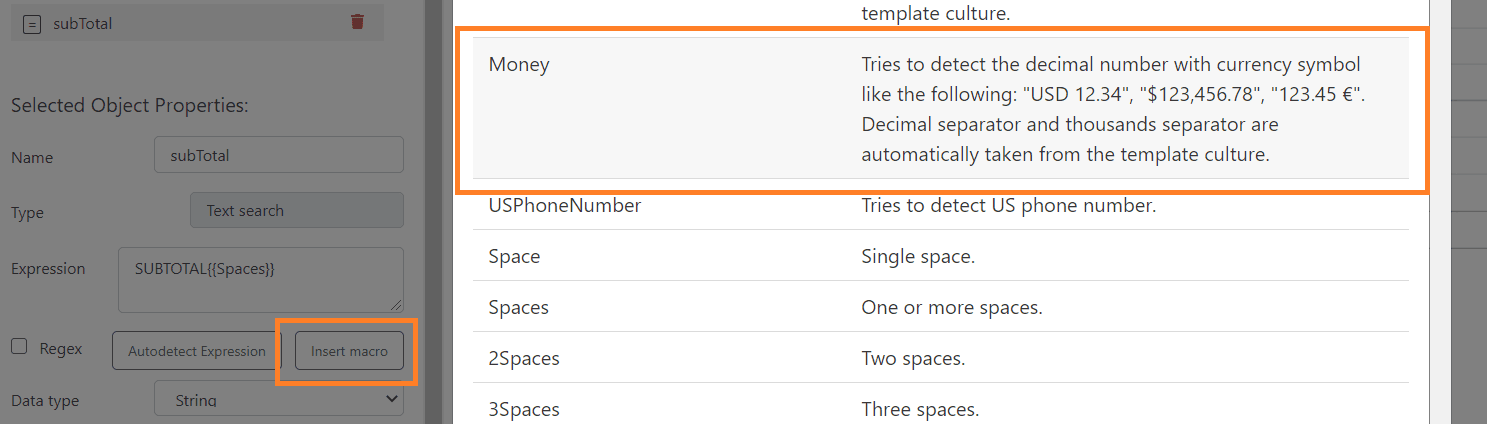Enable the Regex checkbox
This screenshot has height=424, width=1487.
19,347
